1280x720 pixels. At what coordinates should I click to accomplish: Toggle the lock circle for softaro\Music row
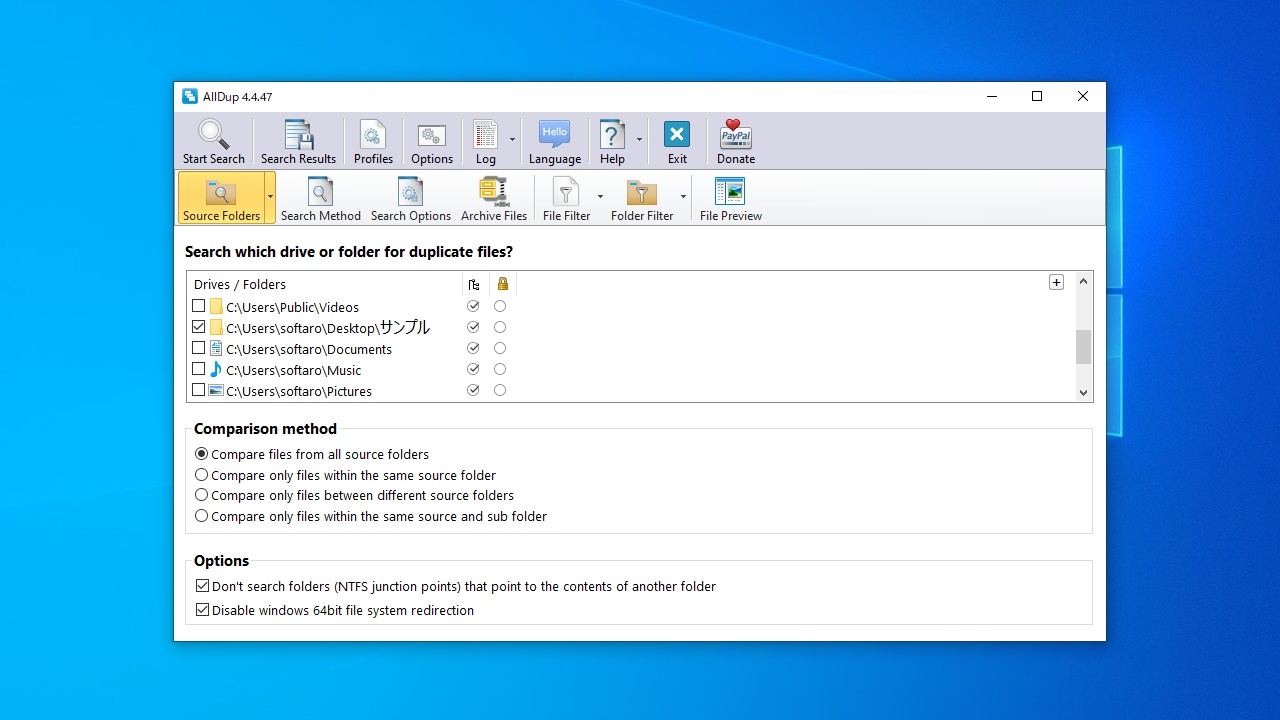tap(500, 369)
